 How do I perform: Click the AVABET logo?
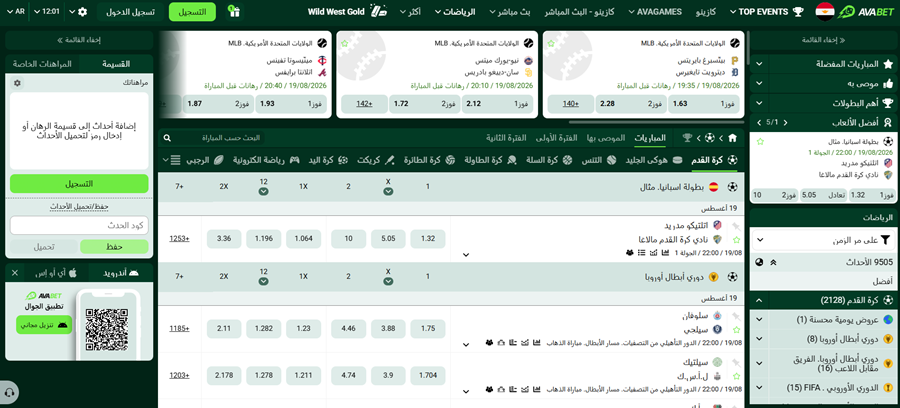(867, 11)
